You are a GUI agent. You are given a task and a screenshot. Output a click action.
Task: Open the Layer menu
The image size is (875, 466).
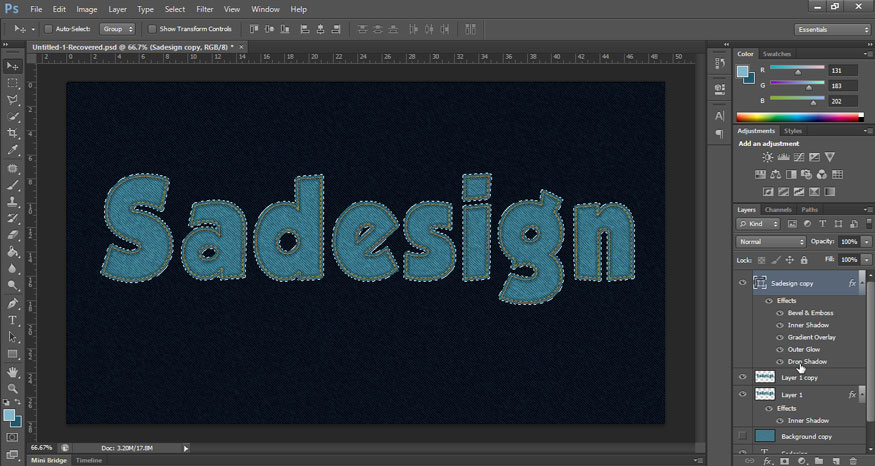(x=117, y=9)
